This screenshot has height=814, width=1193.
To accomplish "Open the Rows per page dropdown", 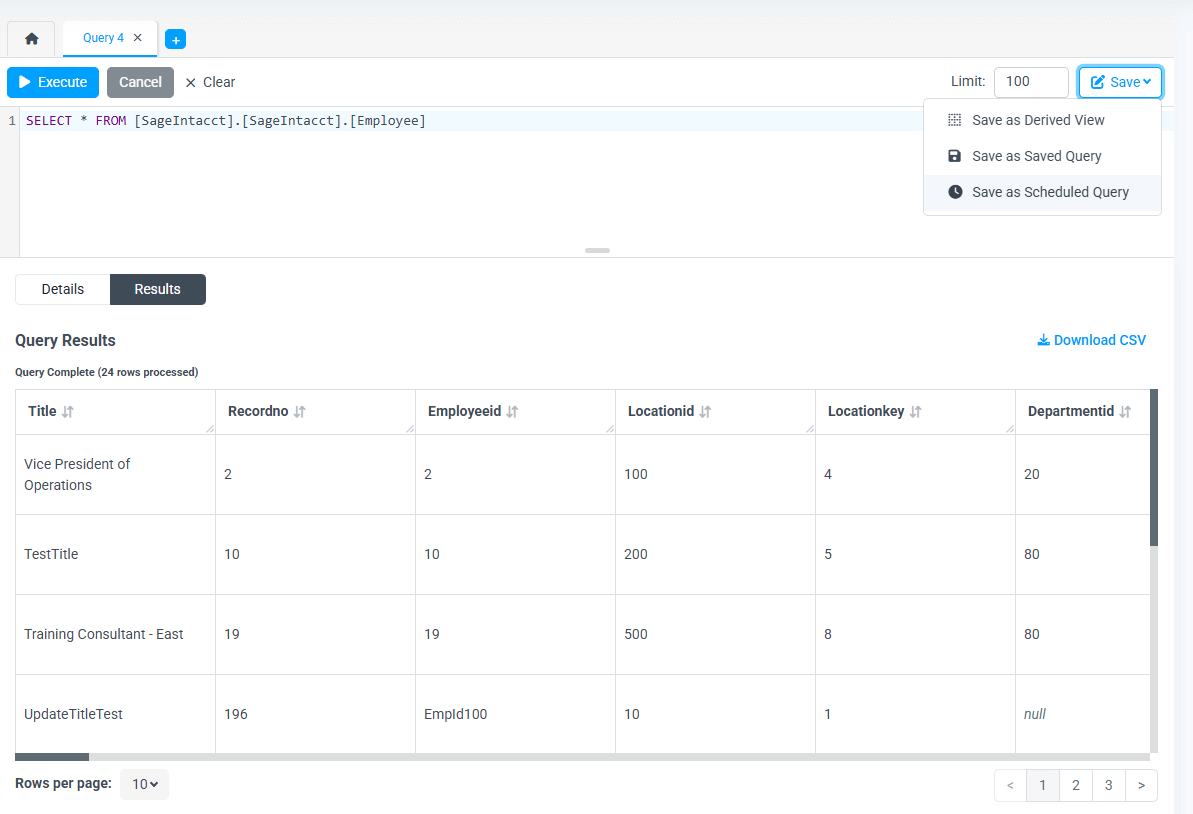I will click(144, 784).
